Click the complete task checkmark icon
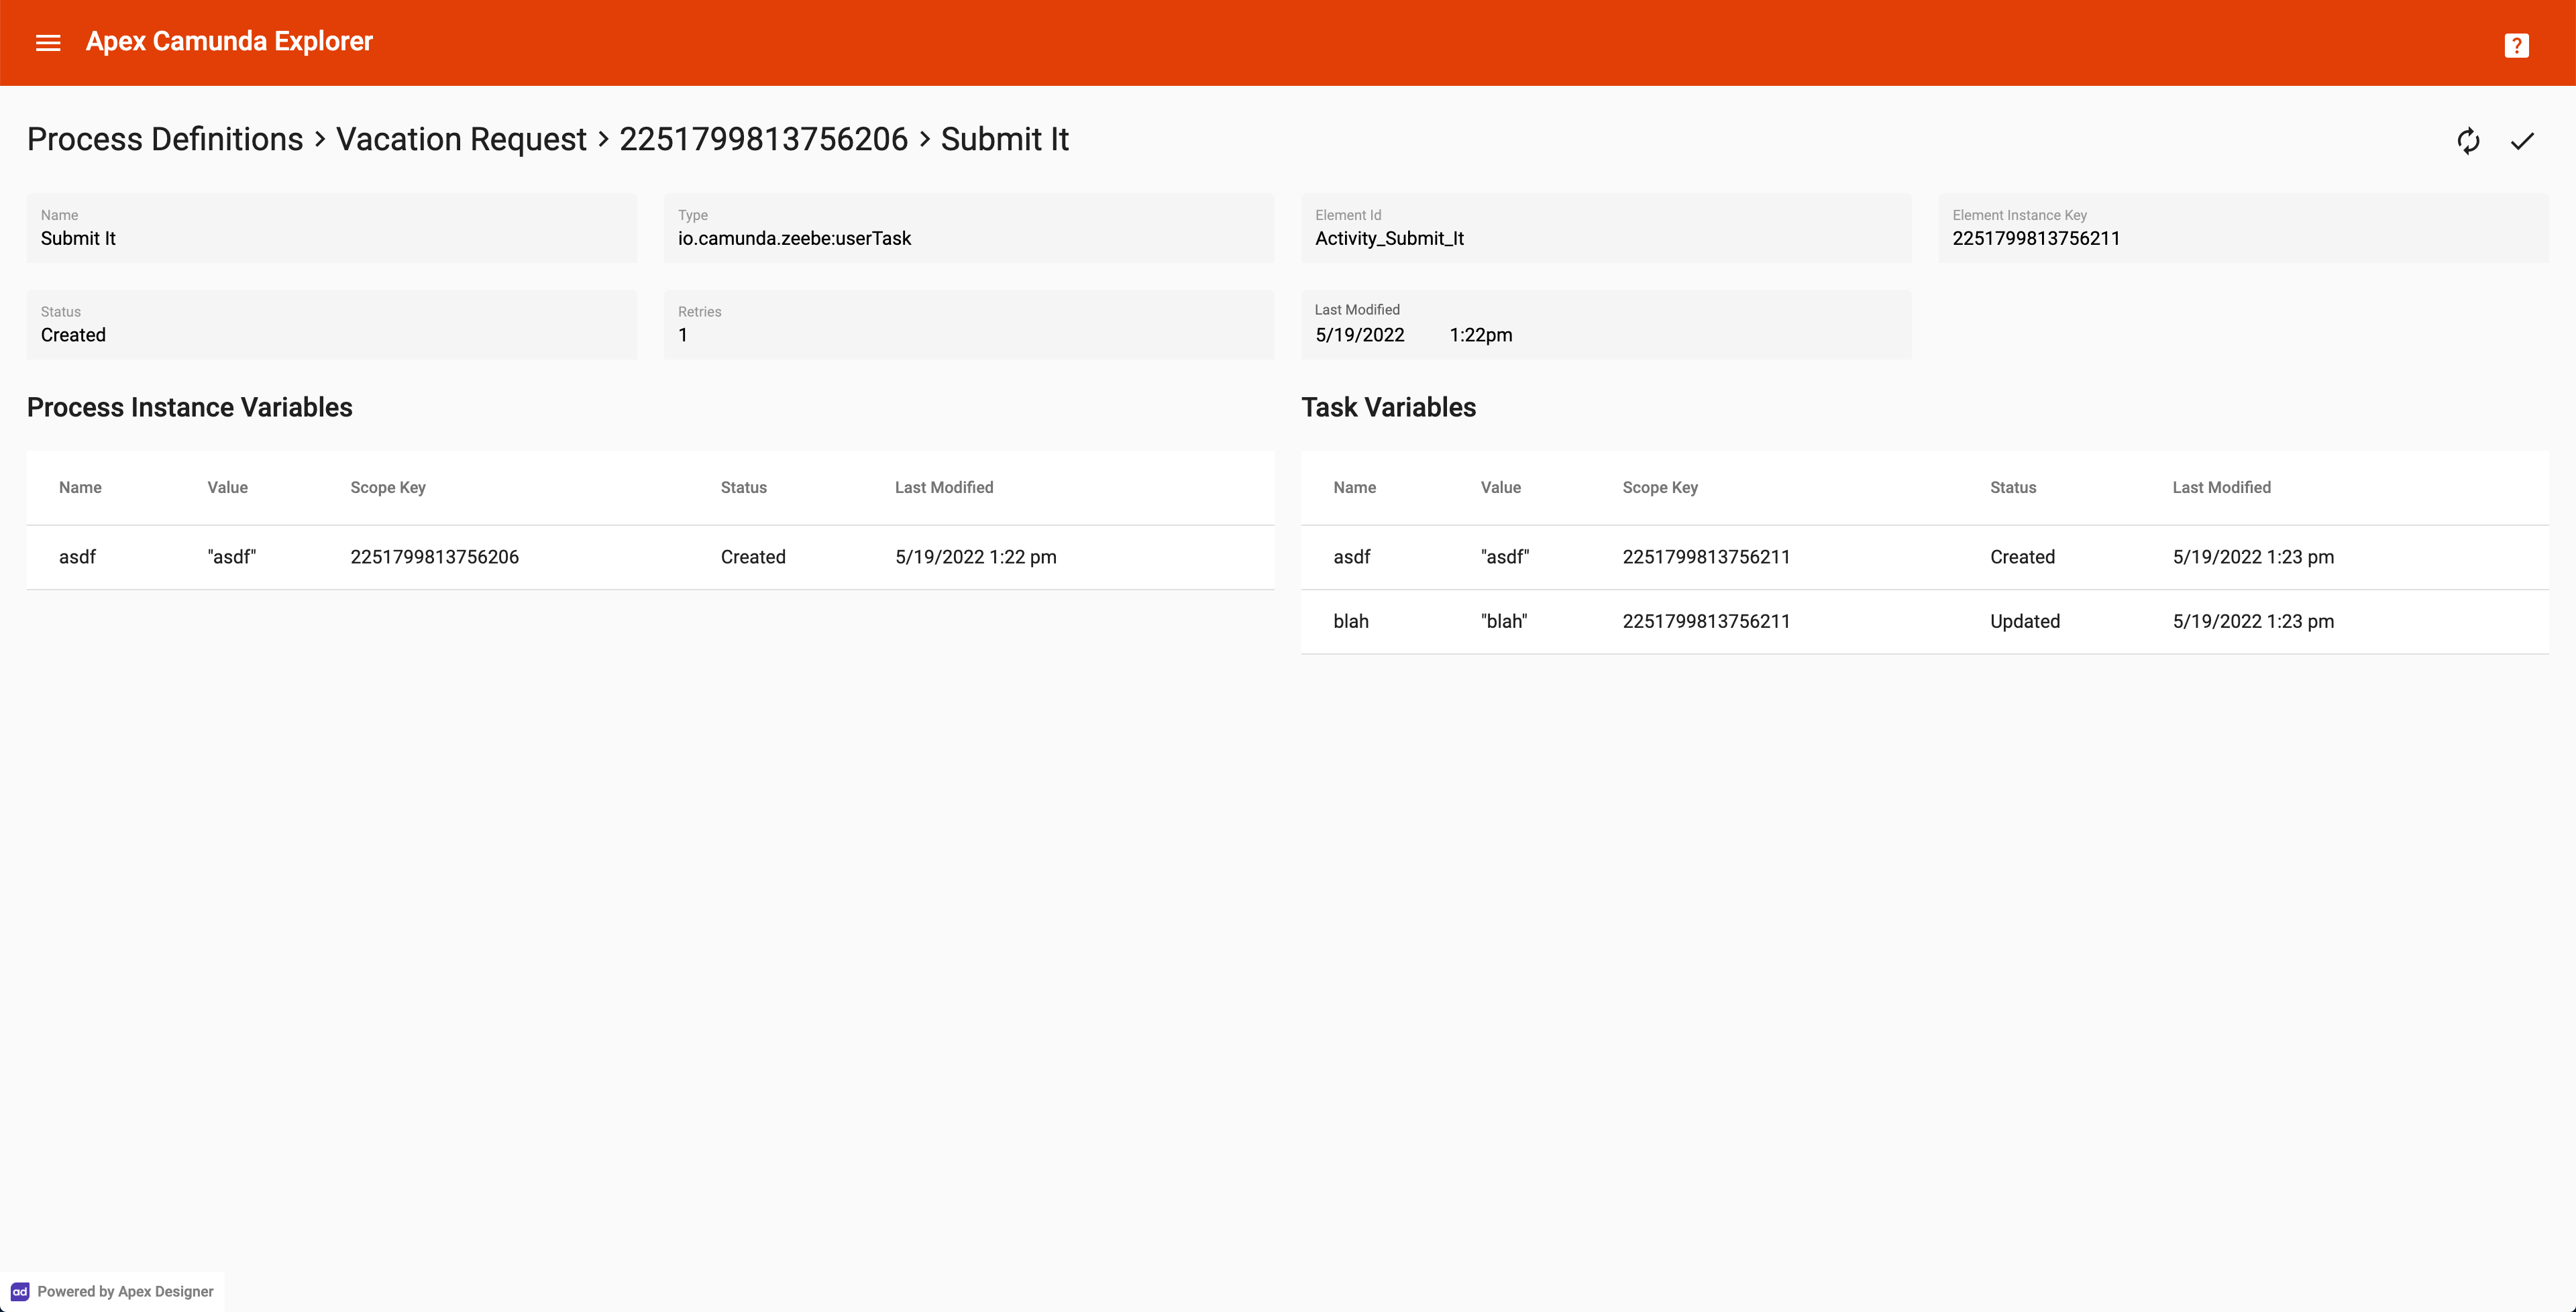Image resolution: width=2576 pixels, height=1312 pixels. click(x=2524, y=141)
